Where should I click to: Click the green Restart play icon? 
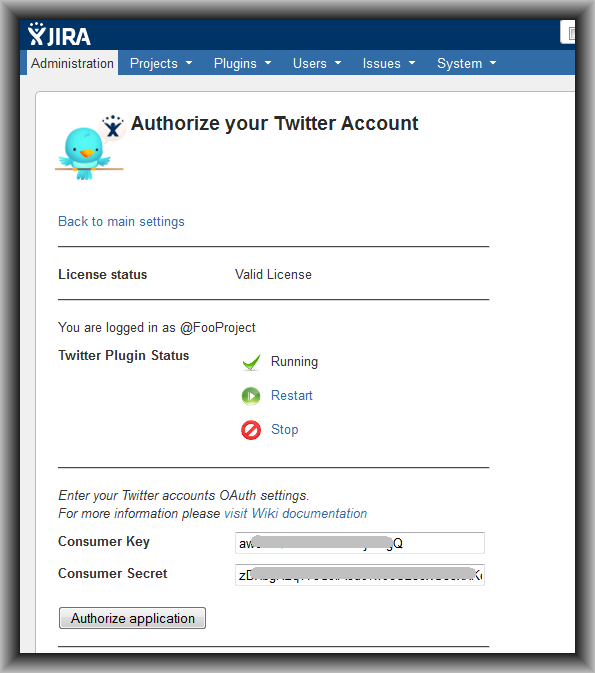251,396
